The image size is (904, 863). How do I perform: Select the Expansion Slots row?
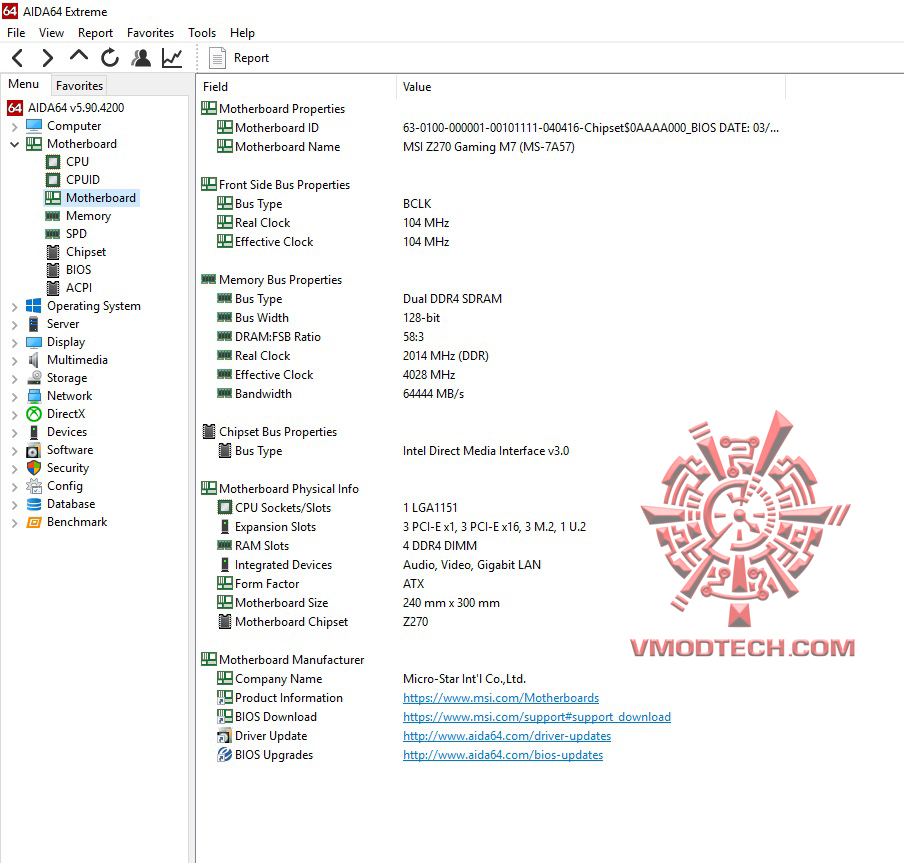tap(493, 527)
